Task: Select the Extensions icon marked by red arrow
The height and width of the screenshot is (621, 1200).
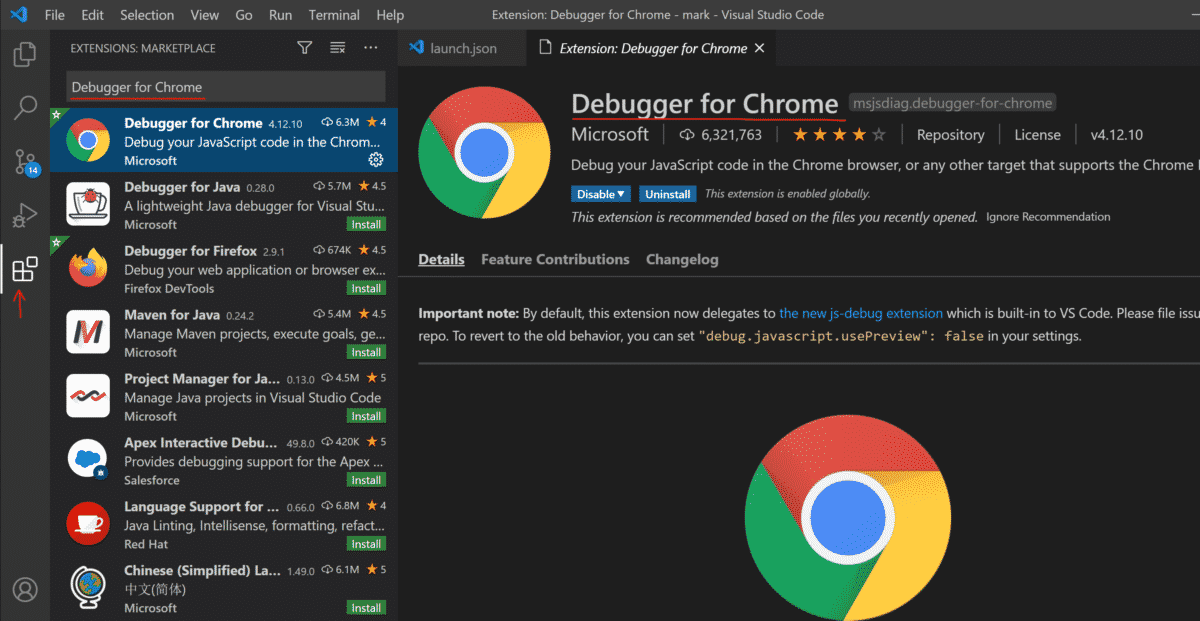Action: click(x=25, y=268)
